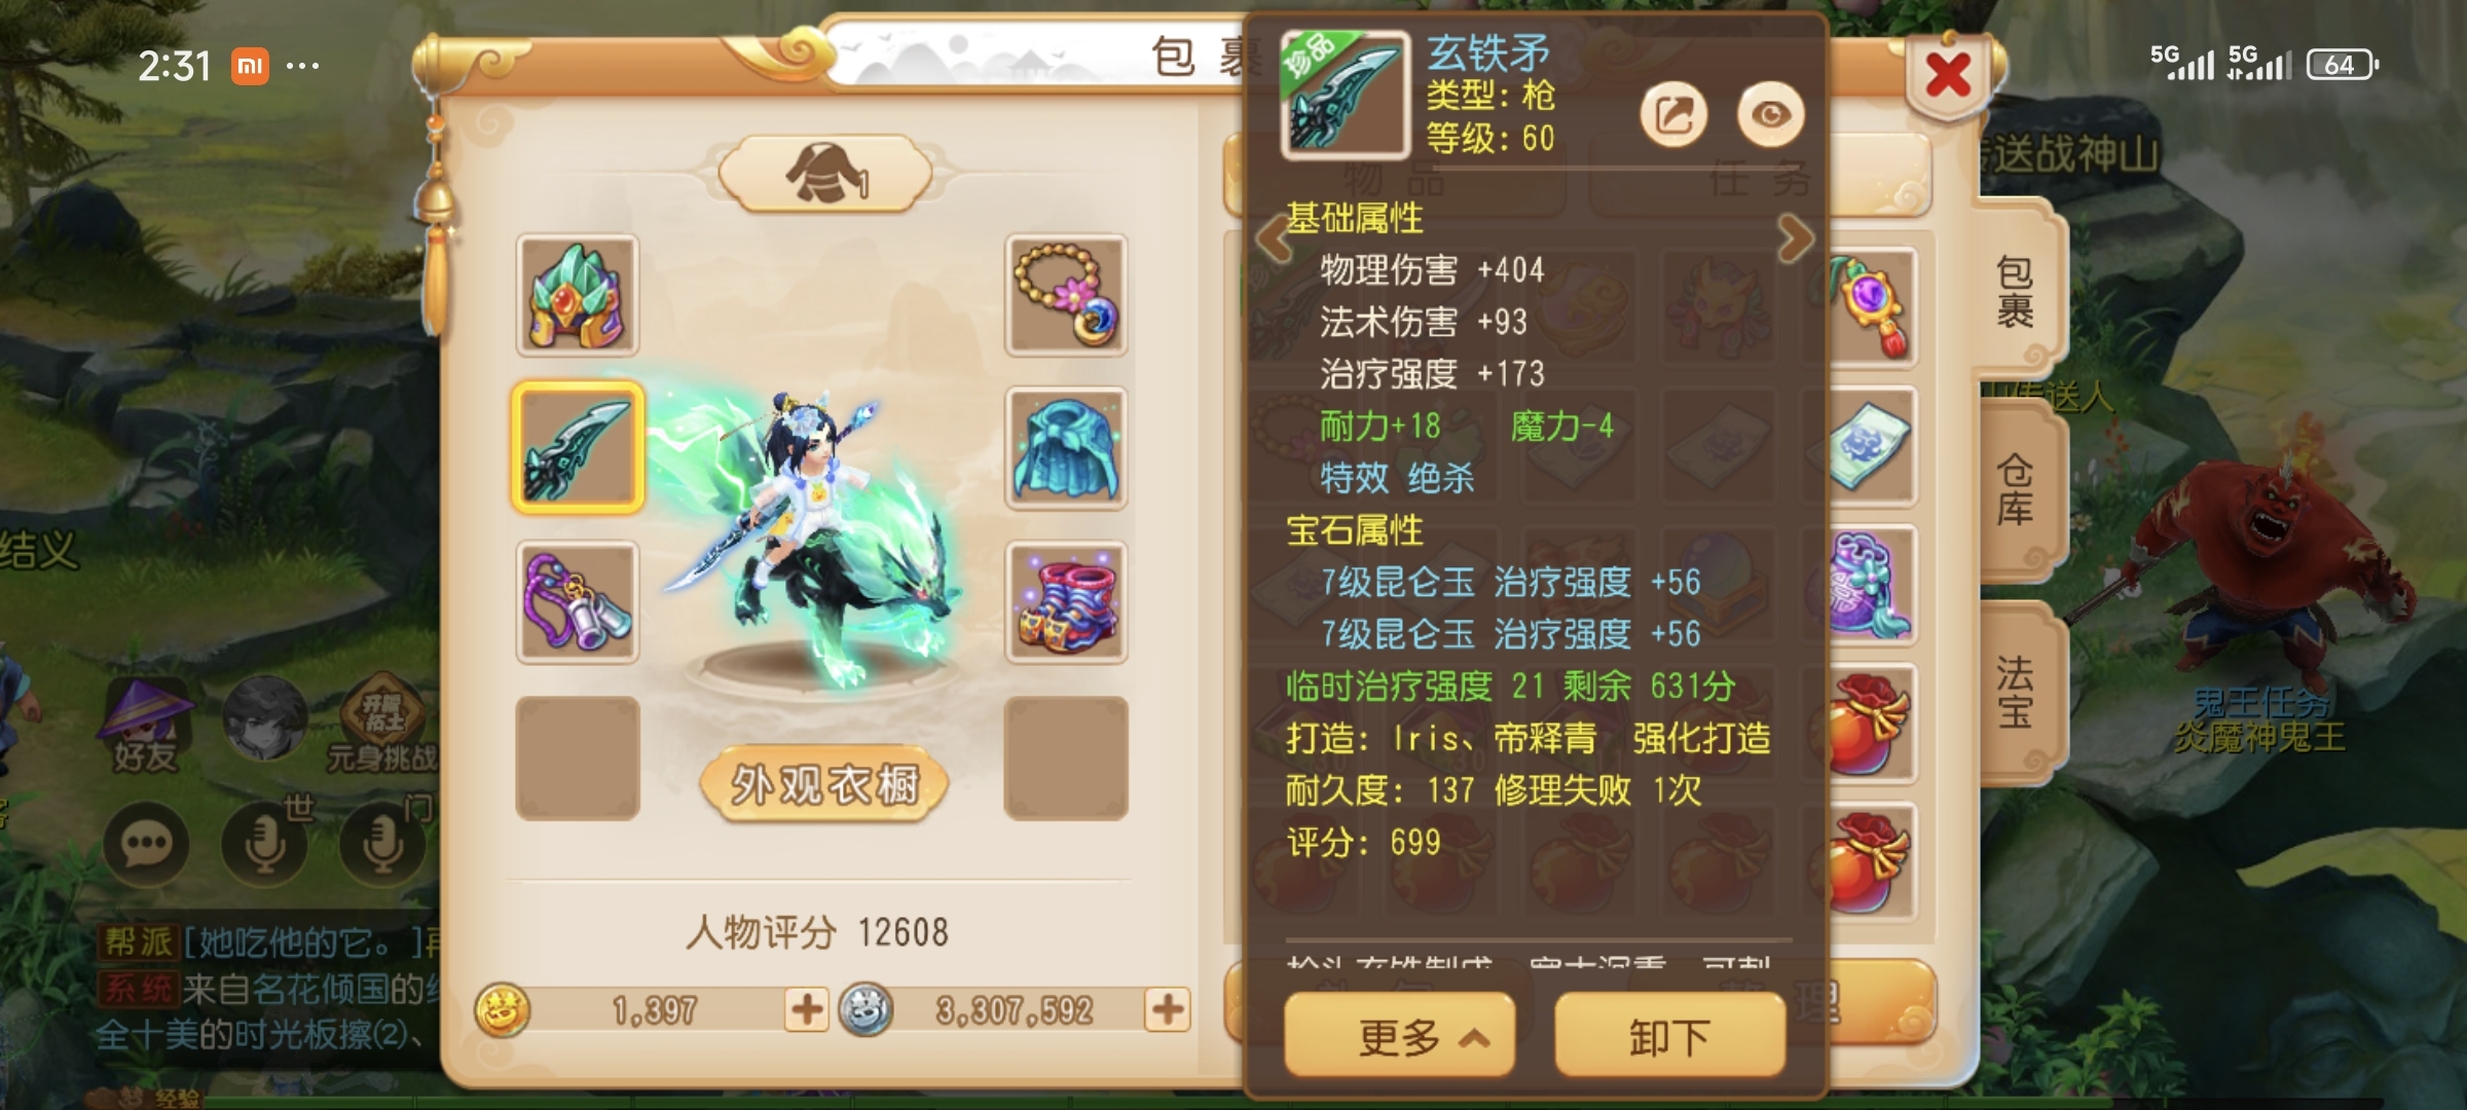Open the 外观衣橱 wardrobe button

(824, 786)
